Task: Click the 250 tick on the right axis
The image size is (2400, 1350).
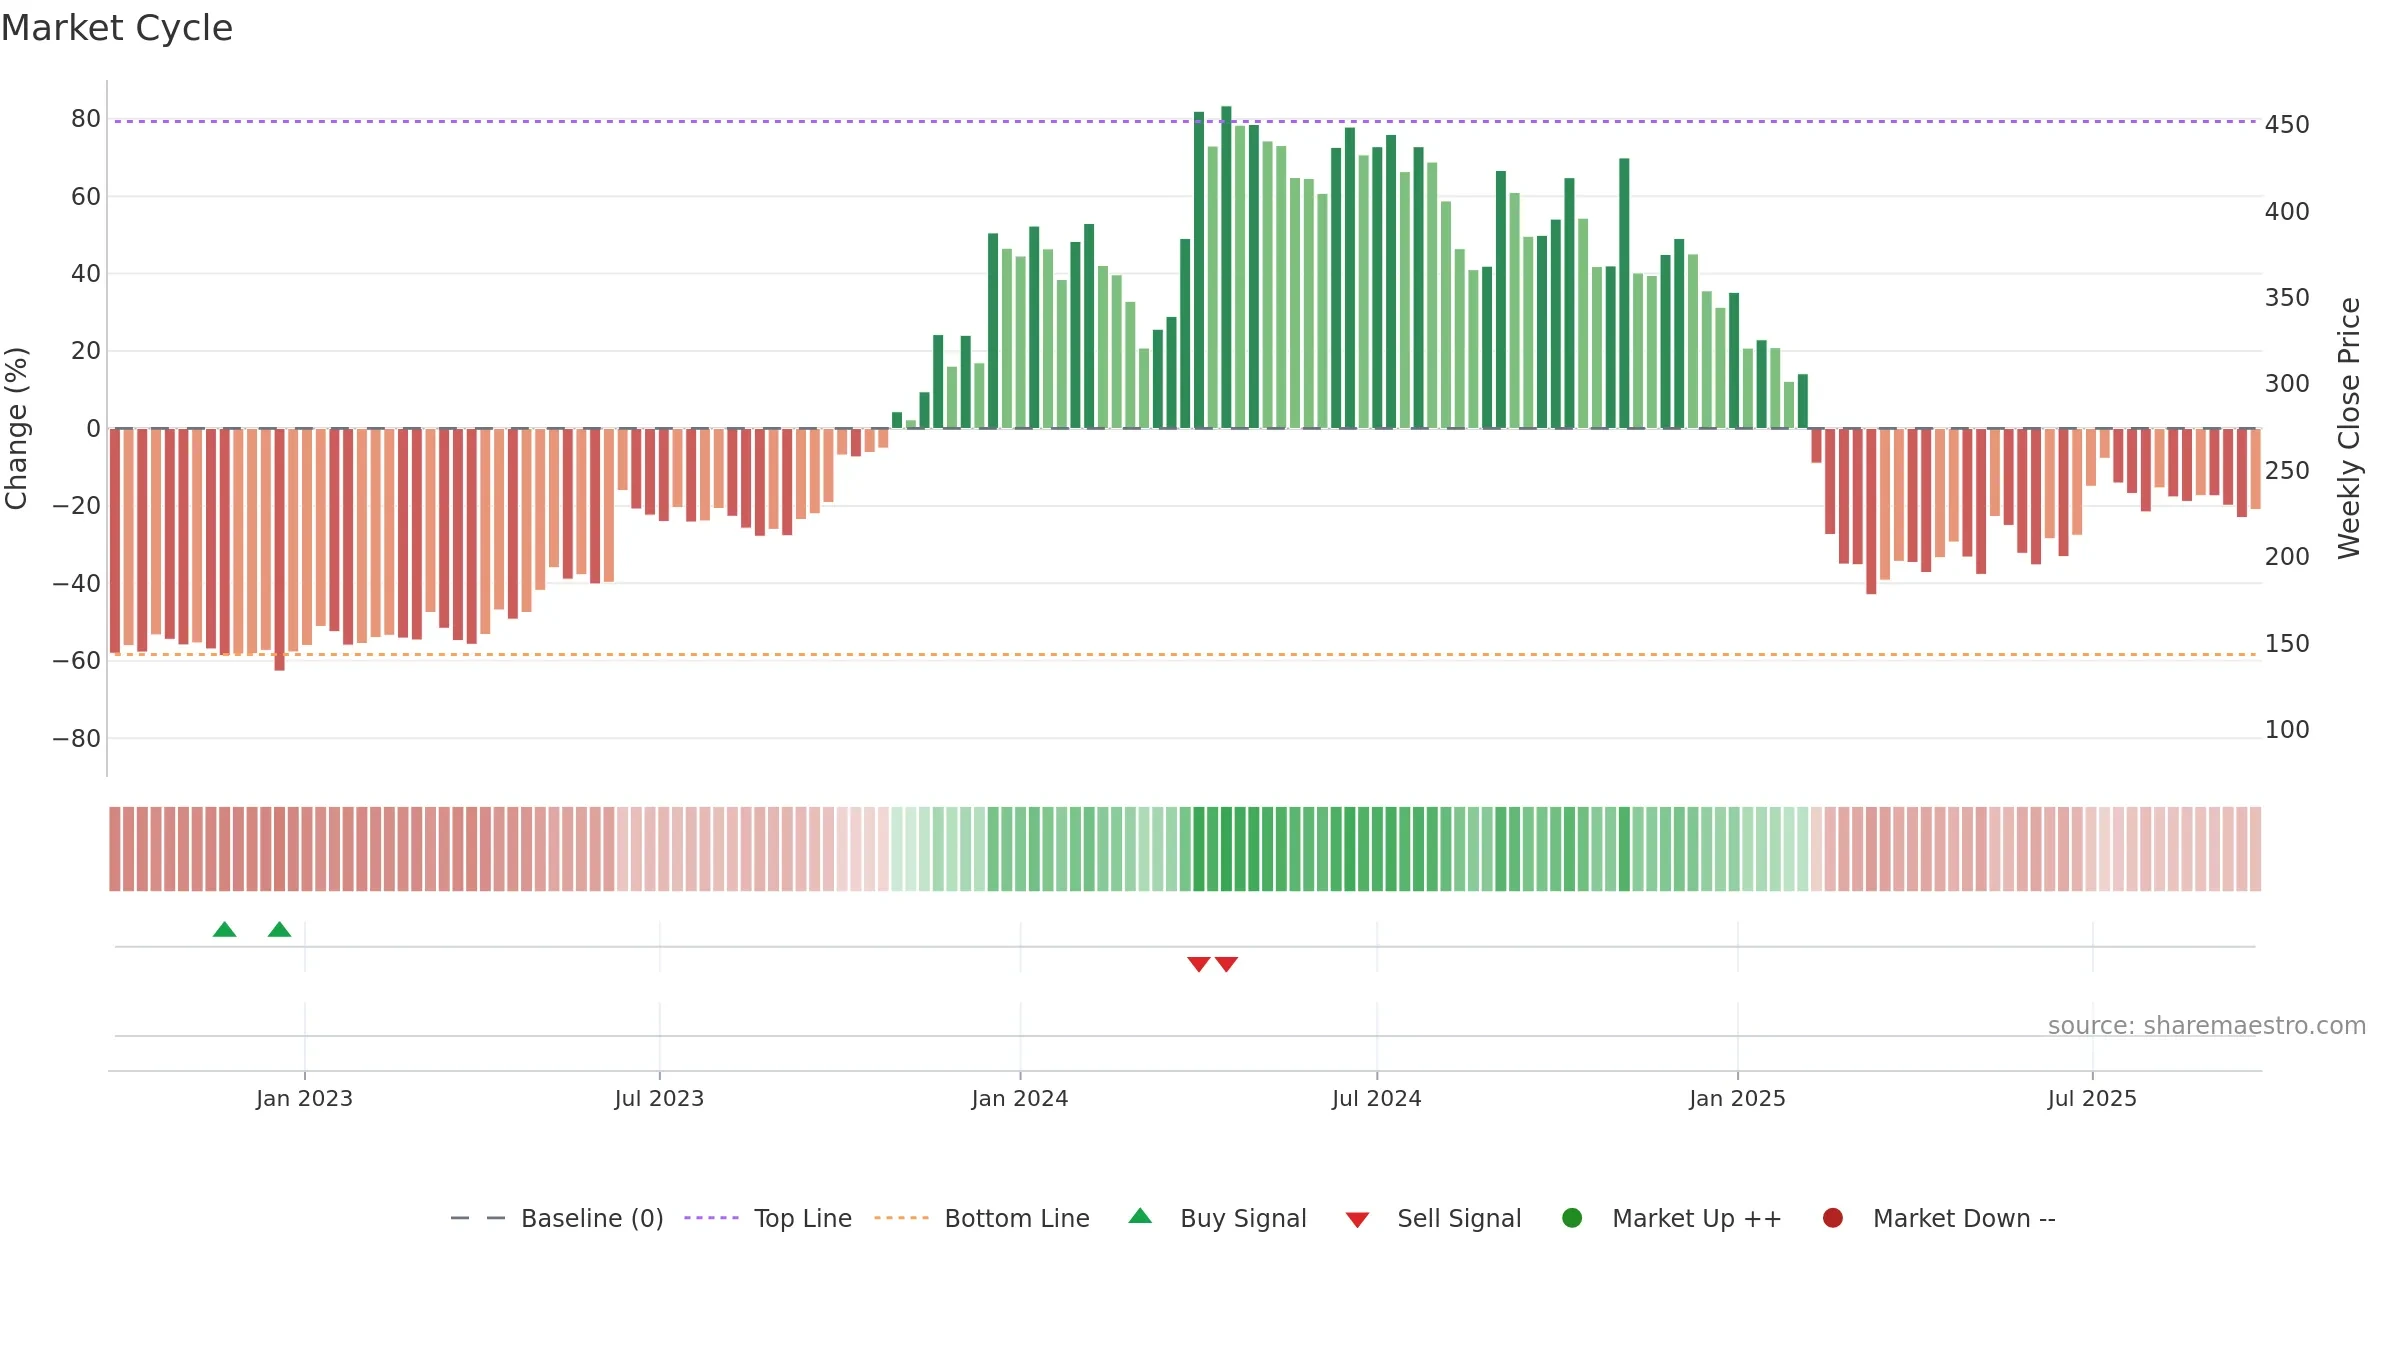Action: point(2287,470)
